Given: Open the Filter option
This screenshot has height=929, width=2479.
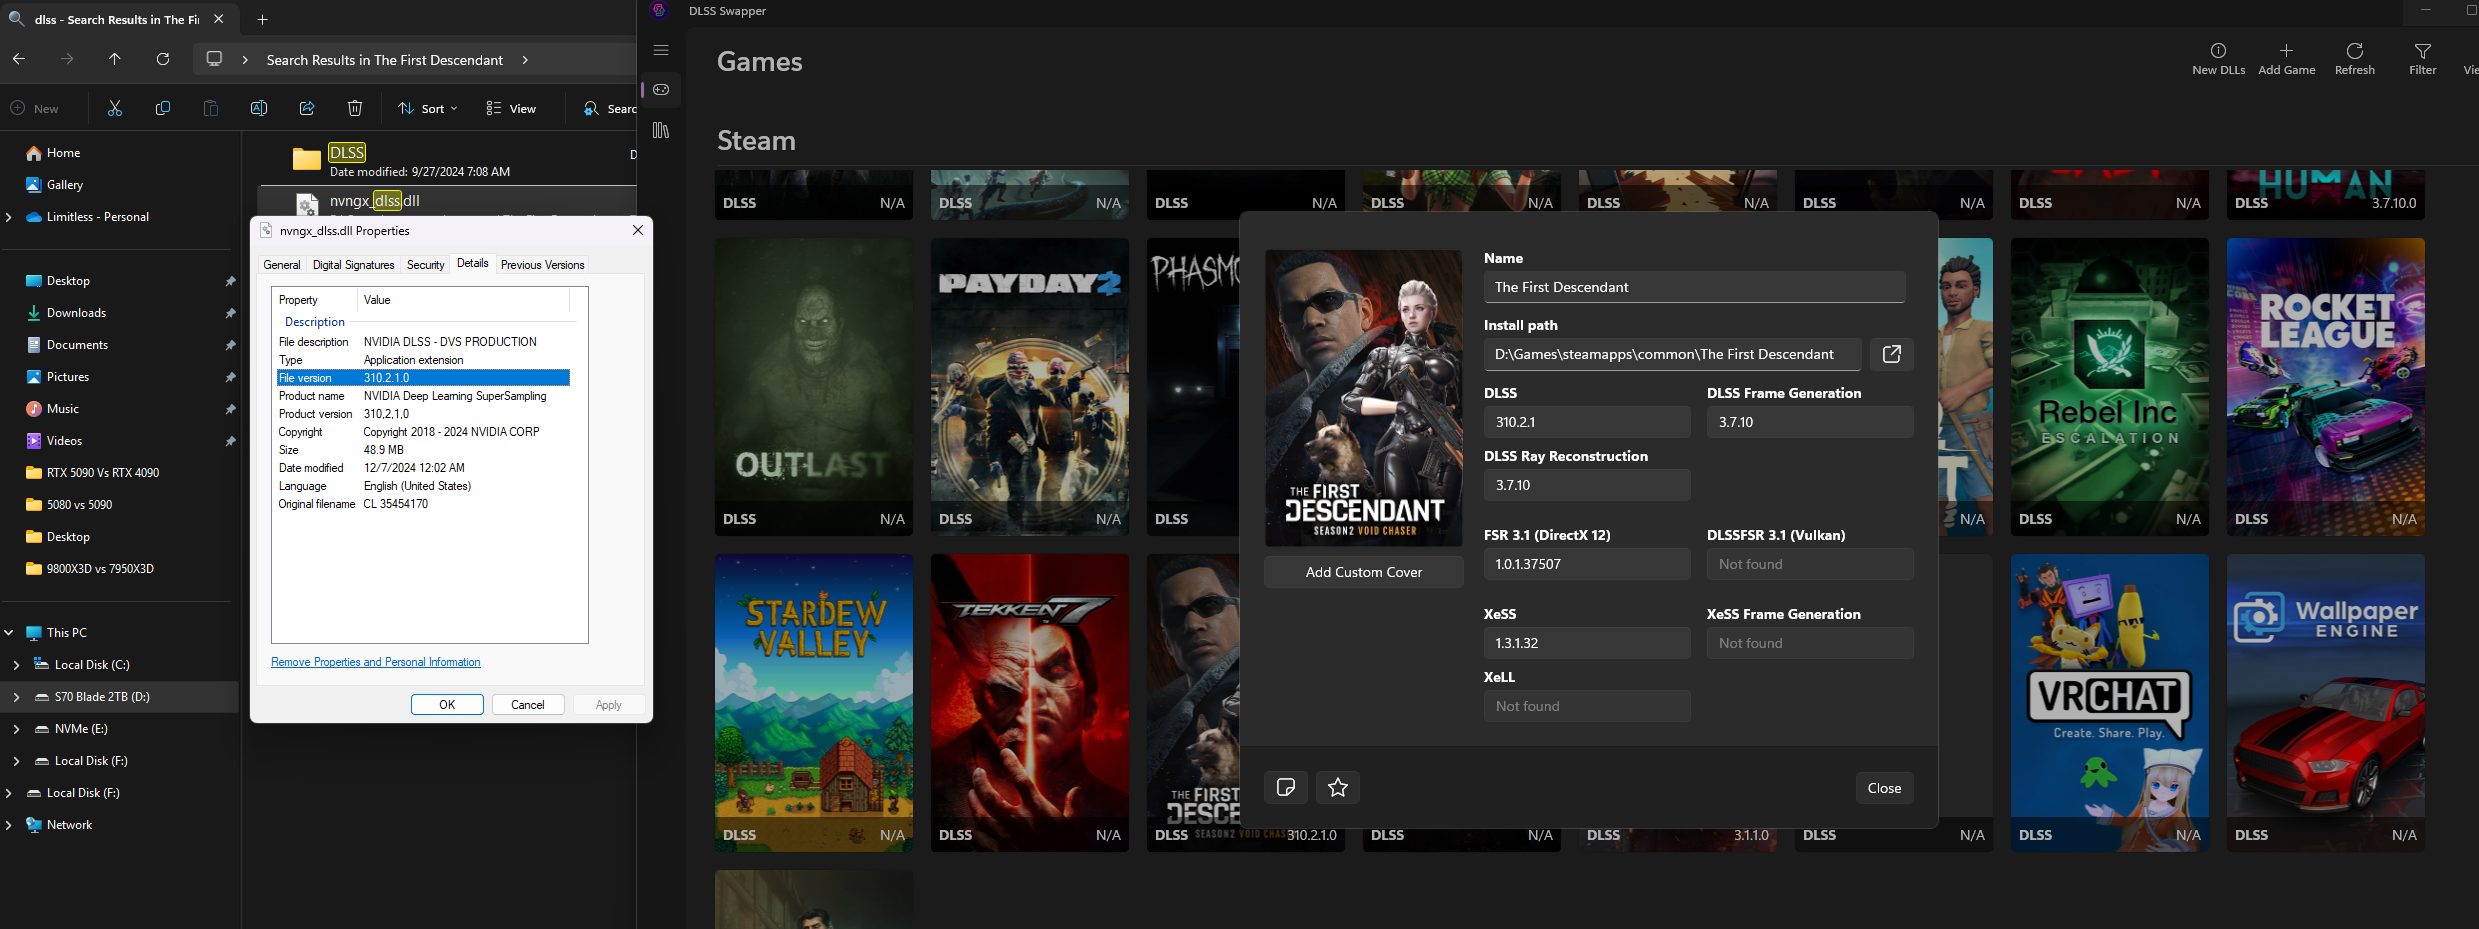Looking at the screenshot, I should tap(2422, 59).
